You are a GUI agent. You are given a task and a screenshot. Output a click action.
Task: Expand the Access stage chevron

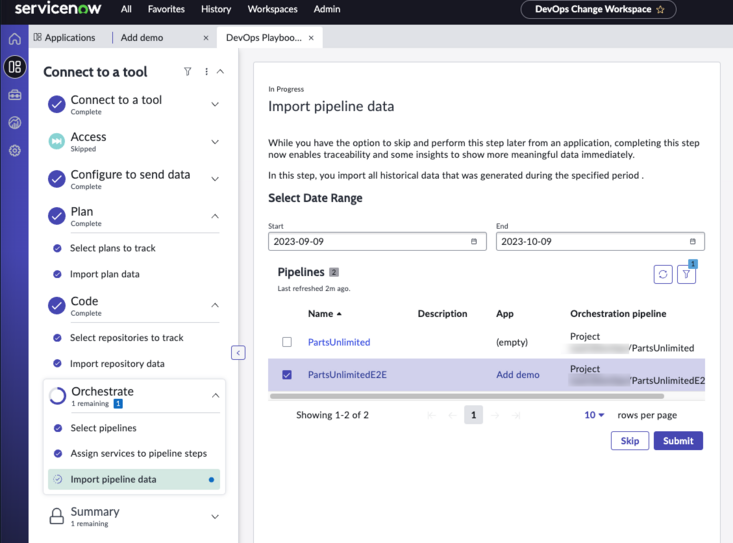[215, 142]
